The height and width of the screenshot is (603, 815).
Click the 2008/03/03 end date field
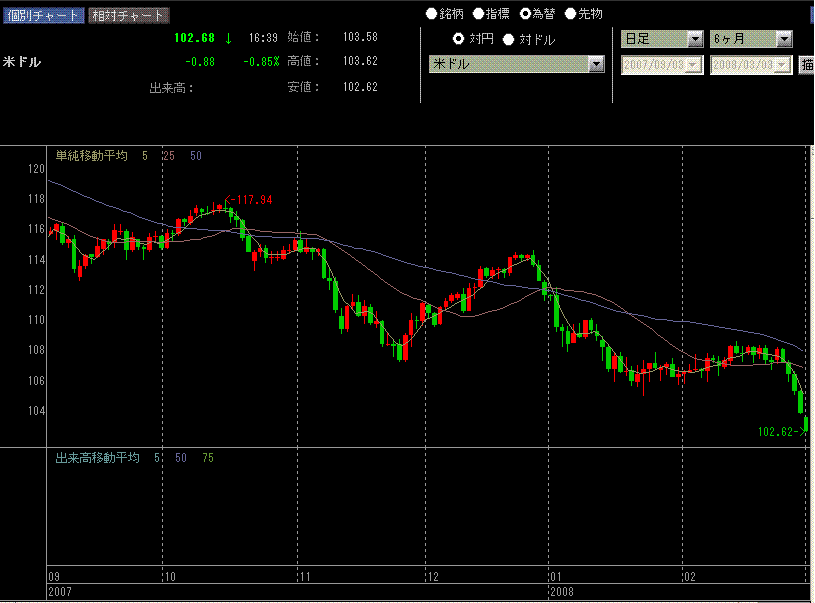pyautogui.click(x=750, y=64)
